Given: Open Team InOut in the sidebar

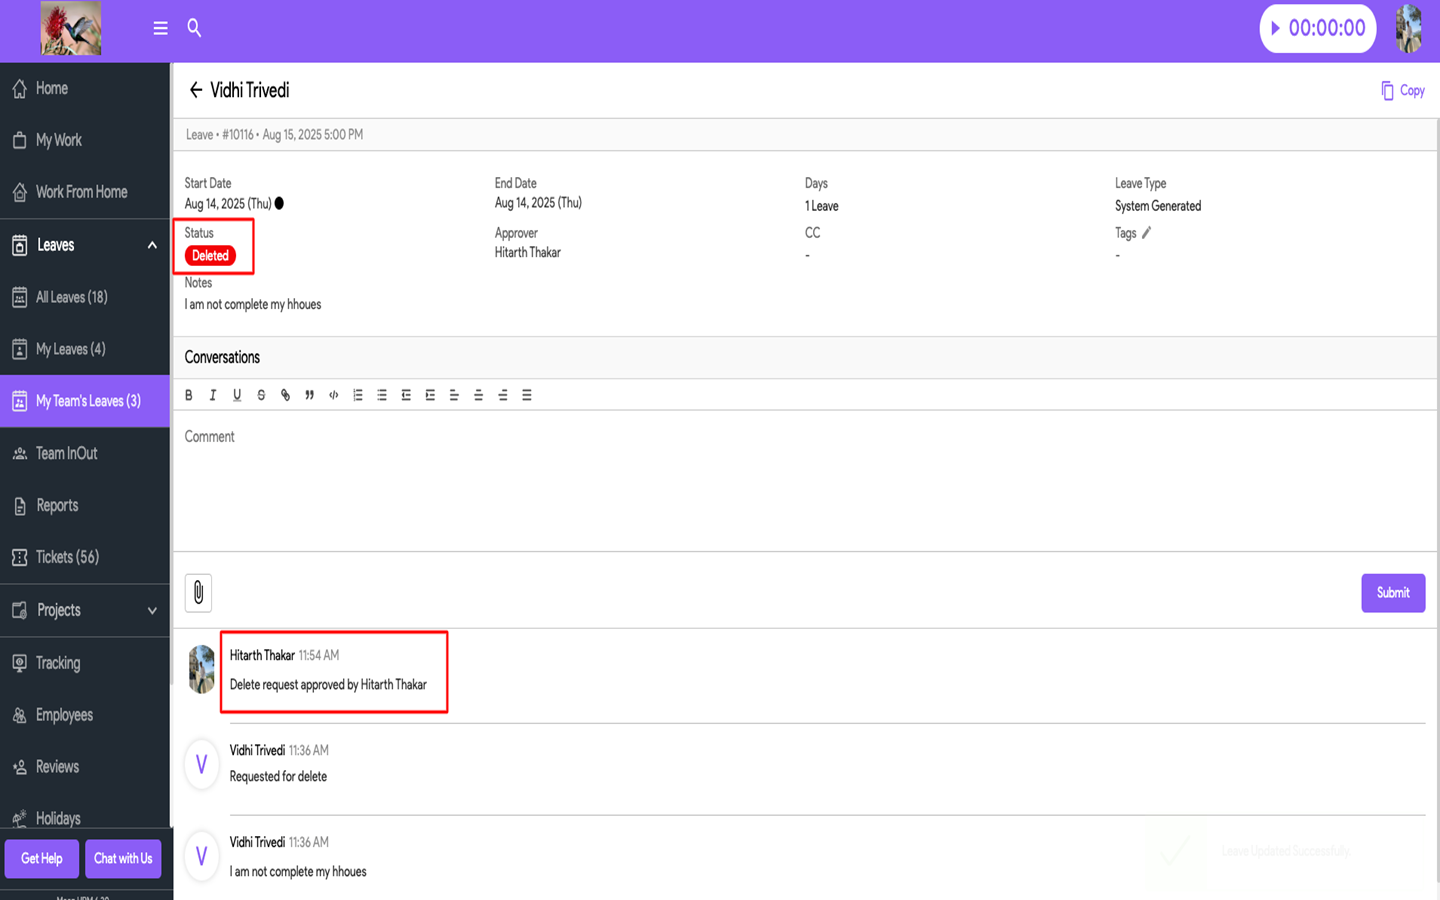Looking at the screenshot, I should pyautogui.click(x=85, y=453).
